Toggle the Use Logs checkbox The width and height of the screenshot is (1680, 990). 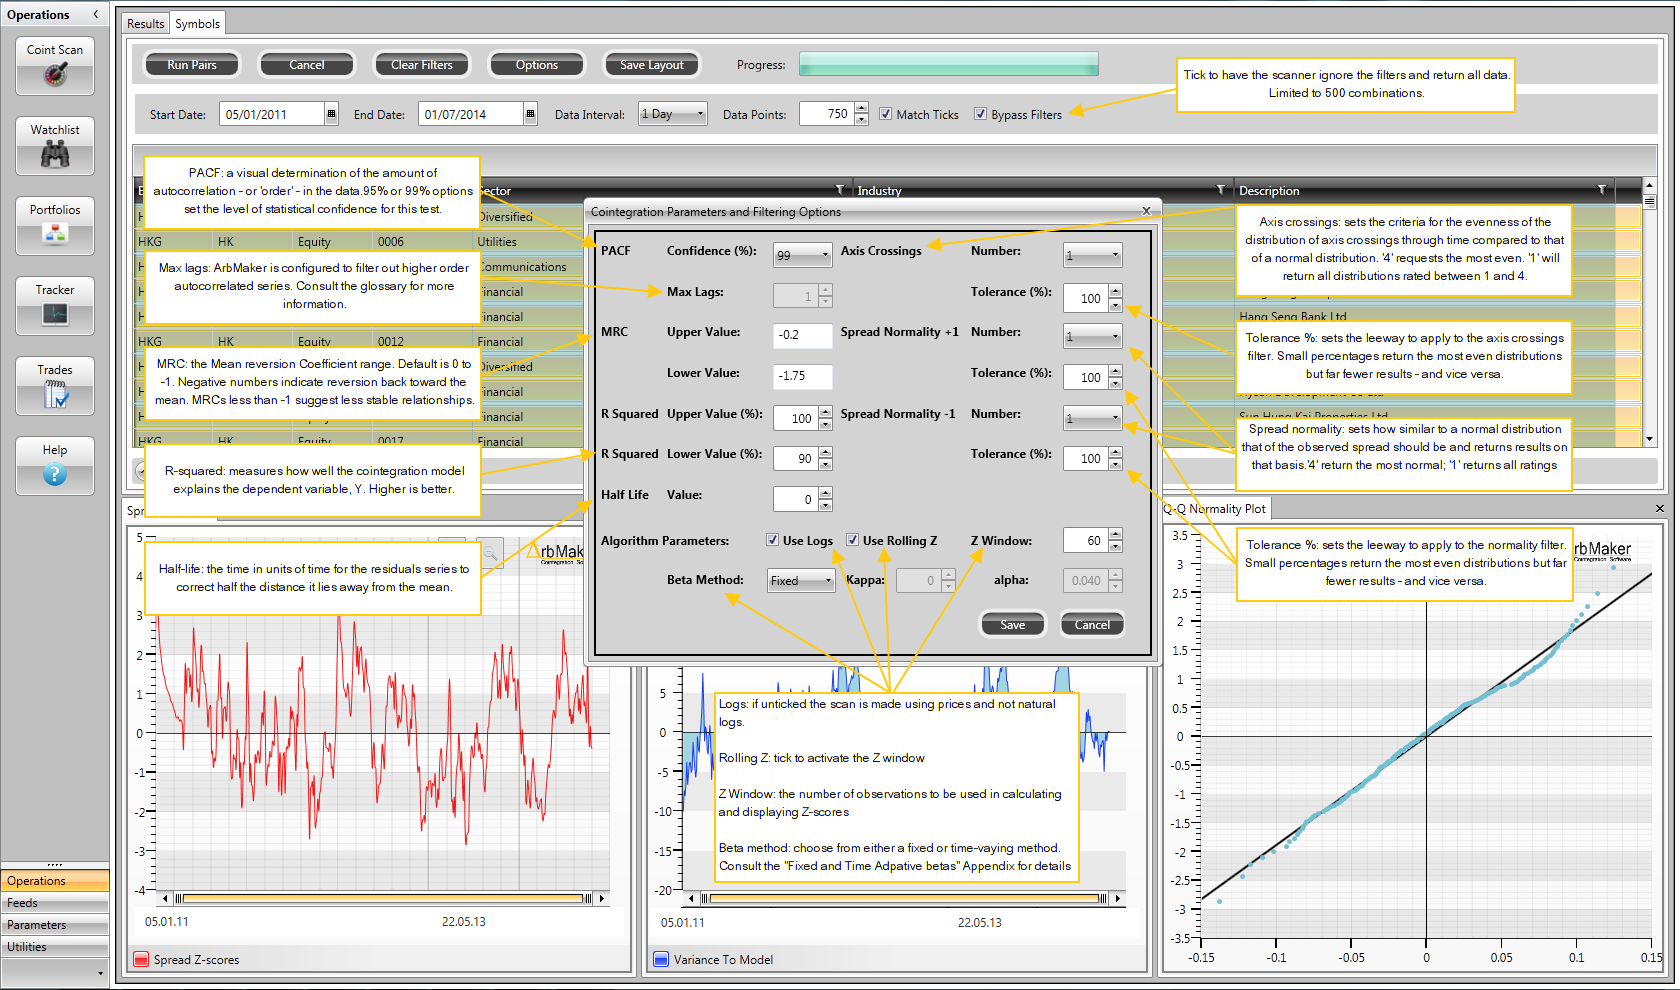(x=772, y=540)
